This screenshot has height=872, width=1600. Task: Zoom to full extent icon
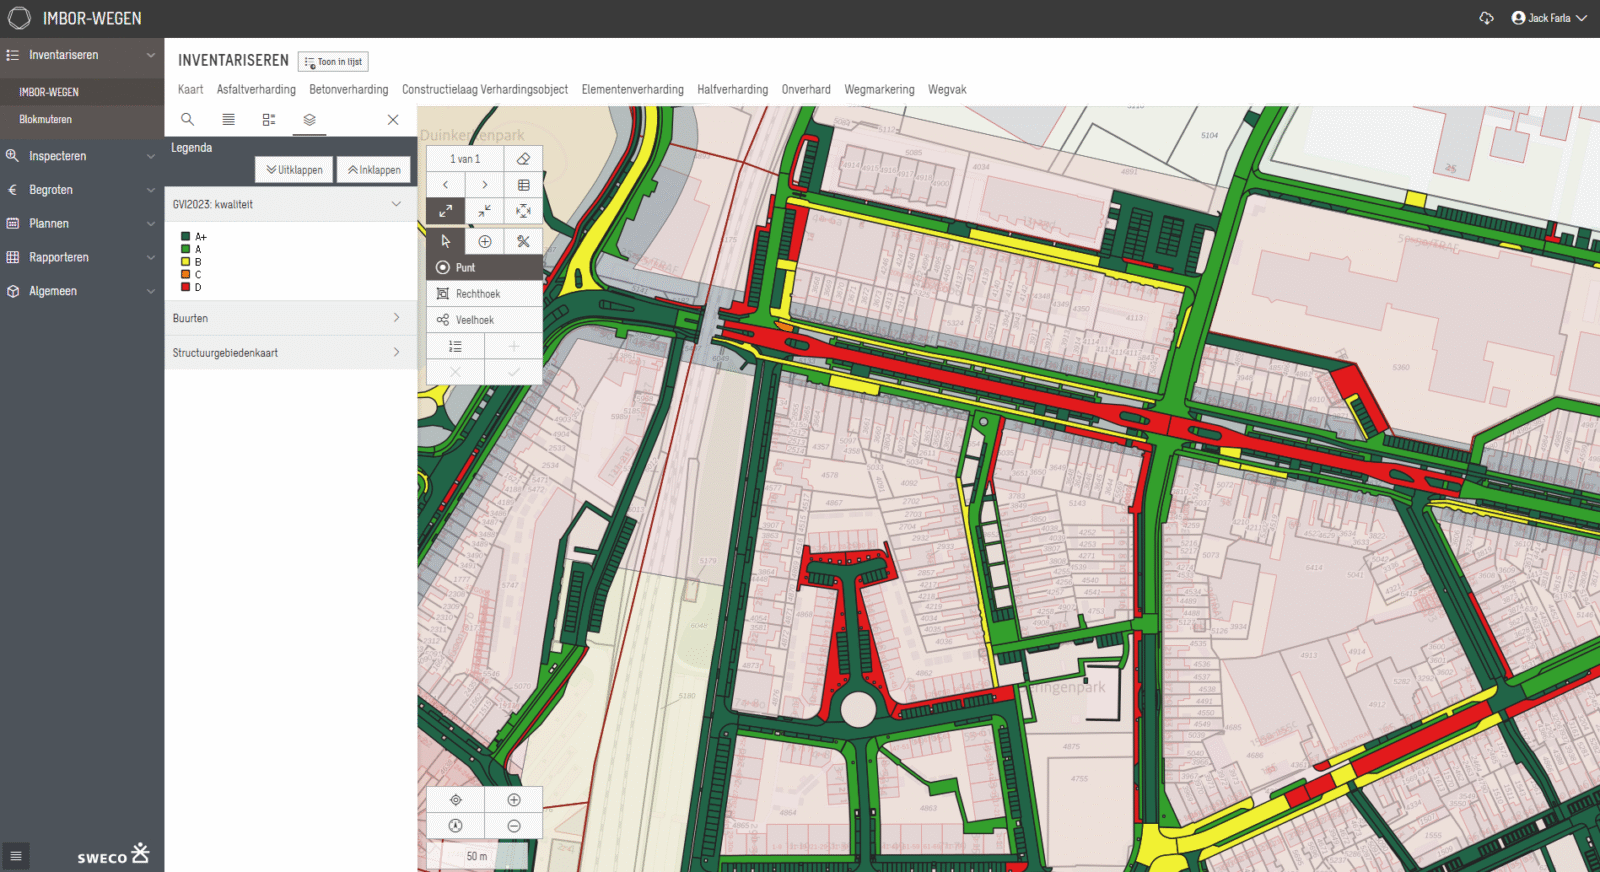pyautogui.click(x=523, y=211)
